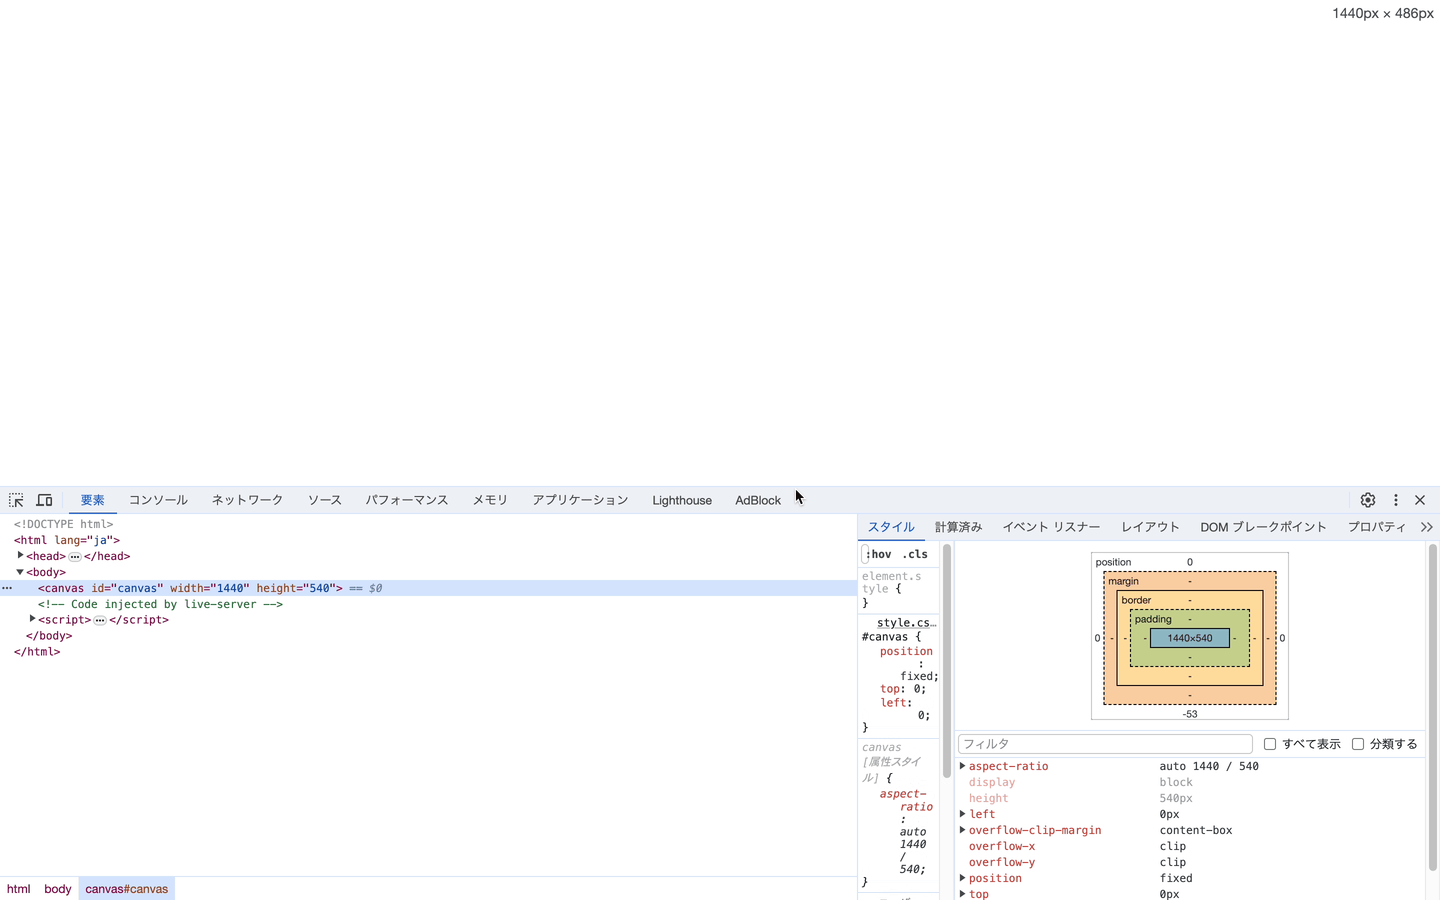Click canvas#canvas in the breadcrumb bar

point(126,889)
